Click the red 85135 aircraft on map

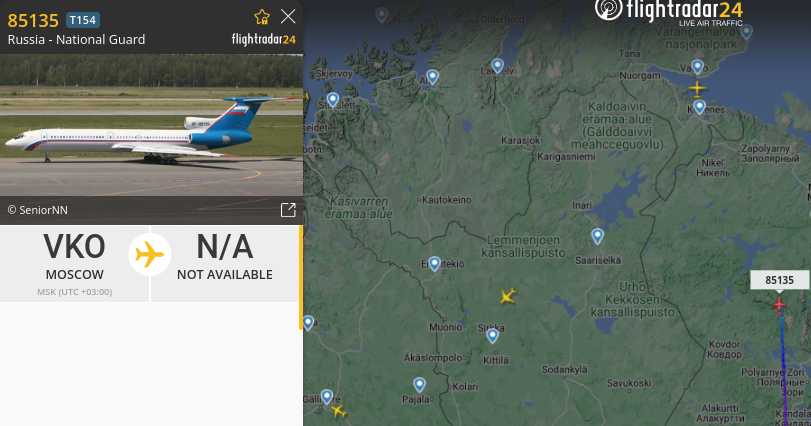coord(779,304)
